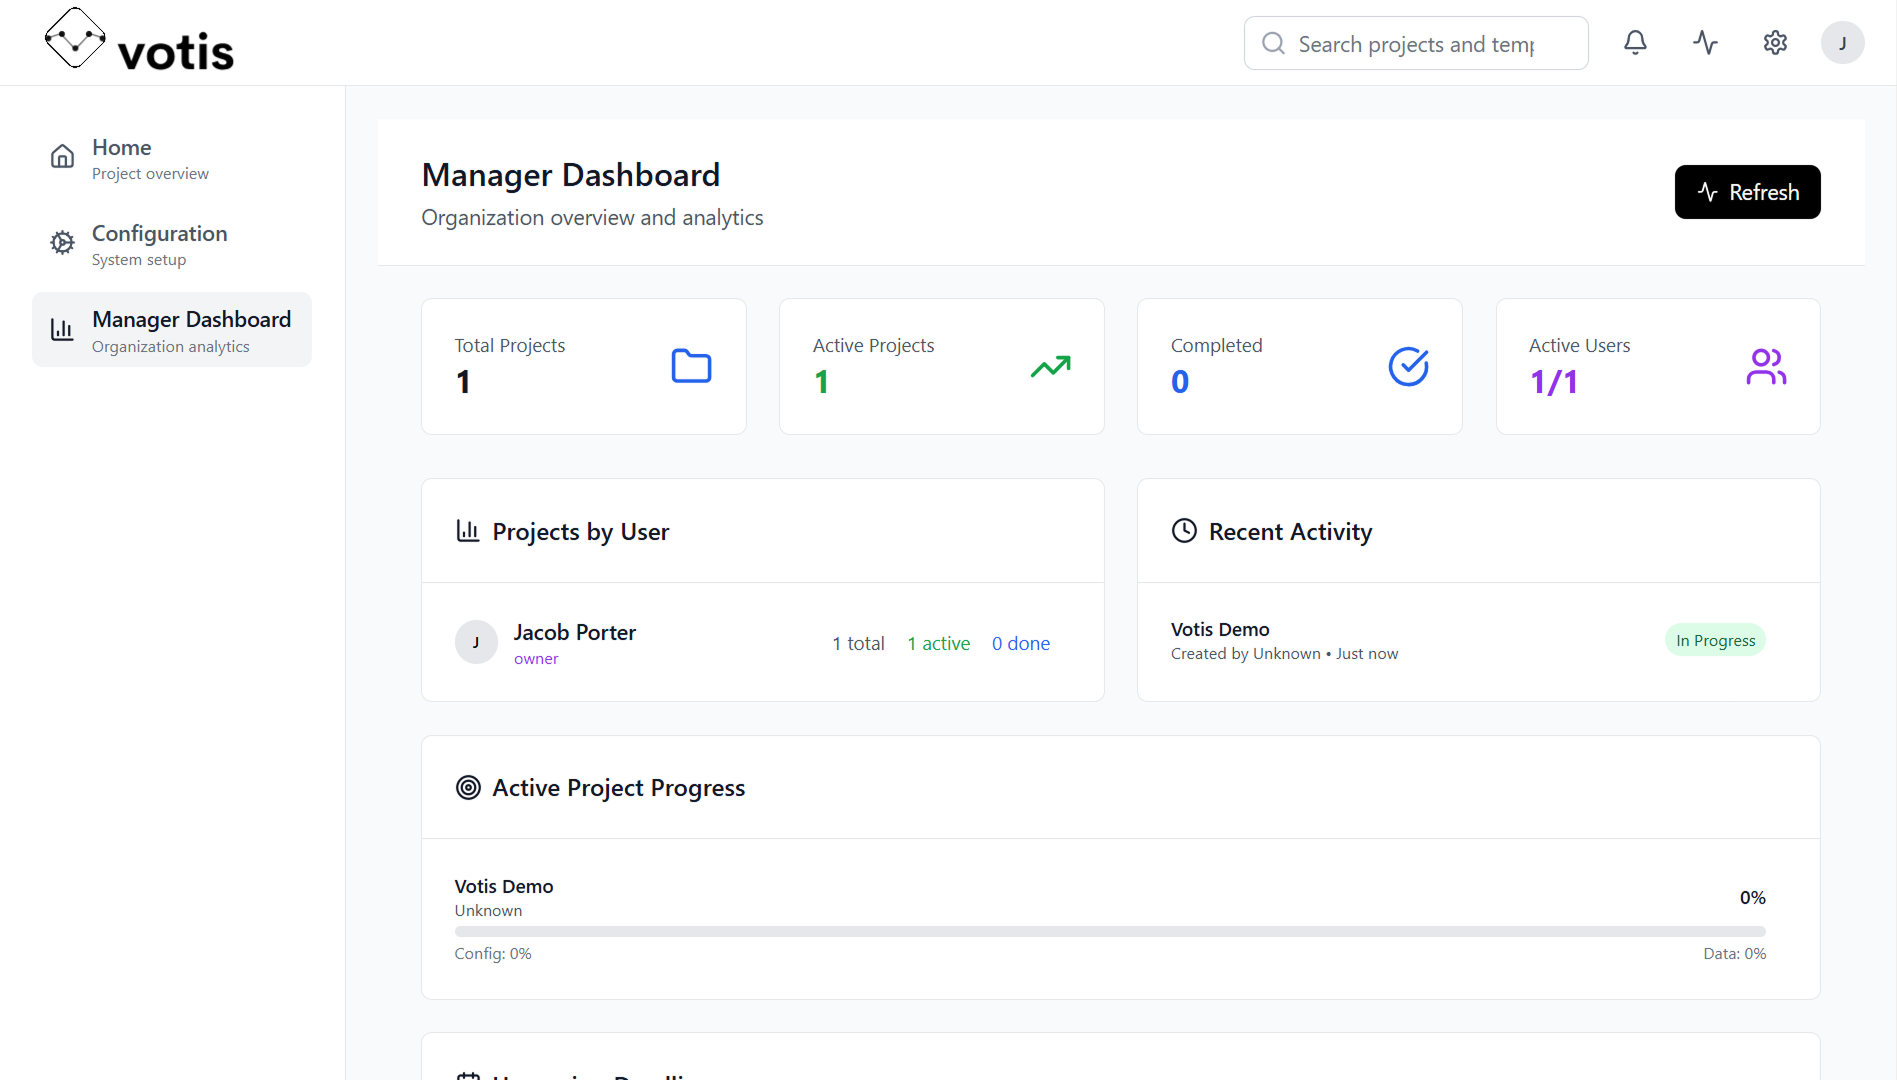Click the Completed 0 value

[1180, 382]
